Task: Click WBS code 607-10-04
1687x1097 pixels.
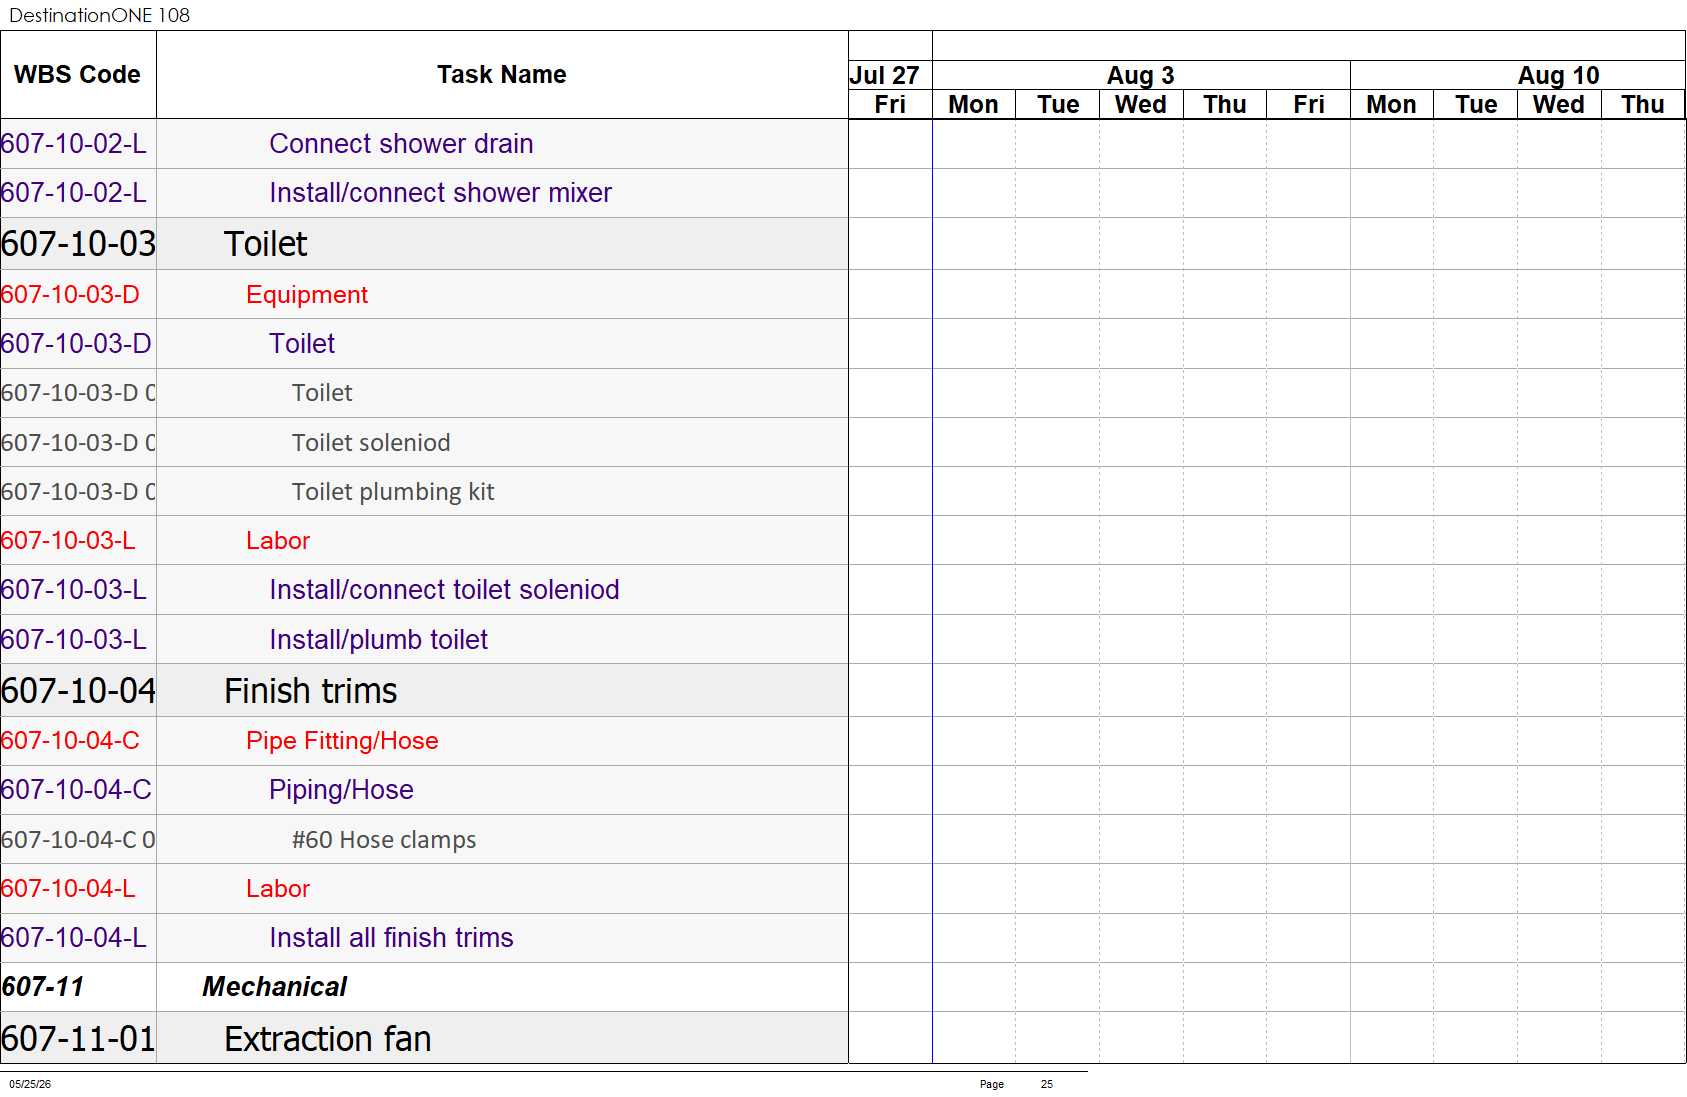Action: coord(78,691)
